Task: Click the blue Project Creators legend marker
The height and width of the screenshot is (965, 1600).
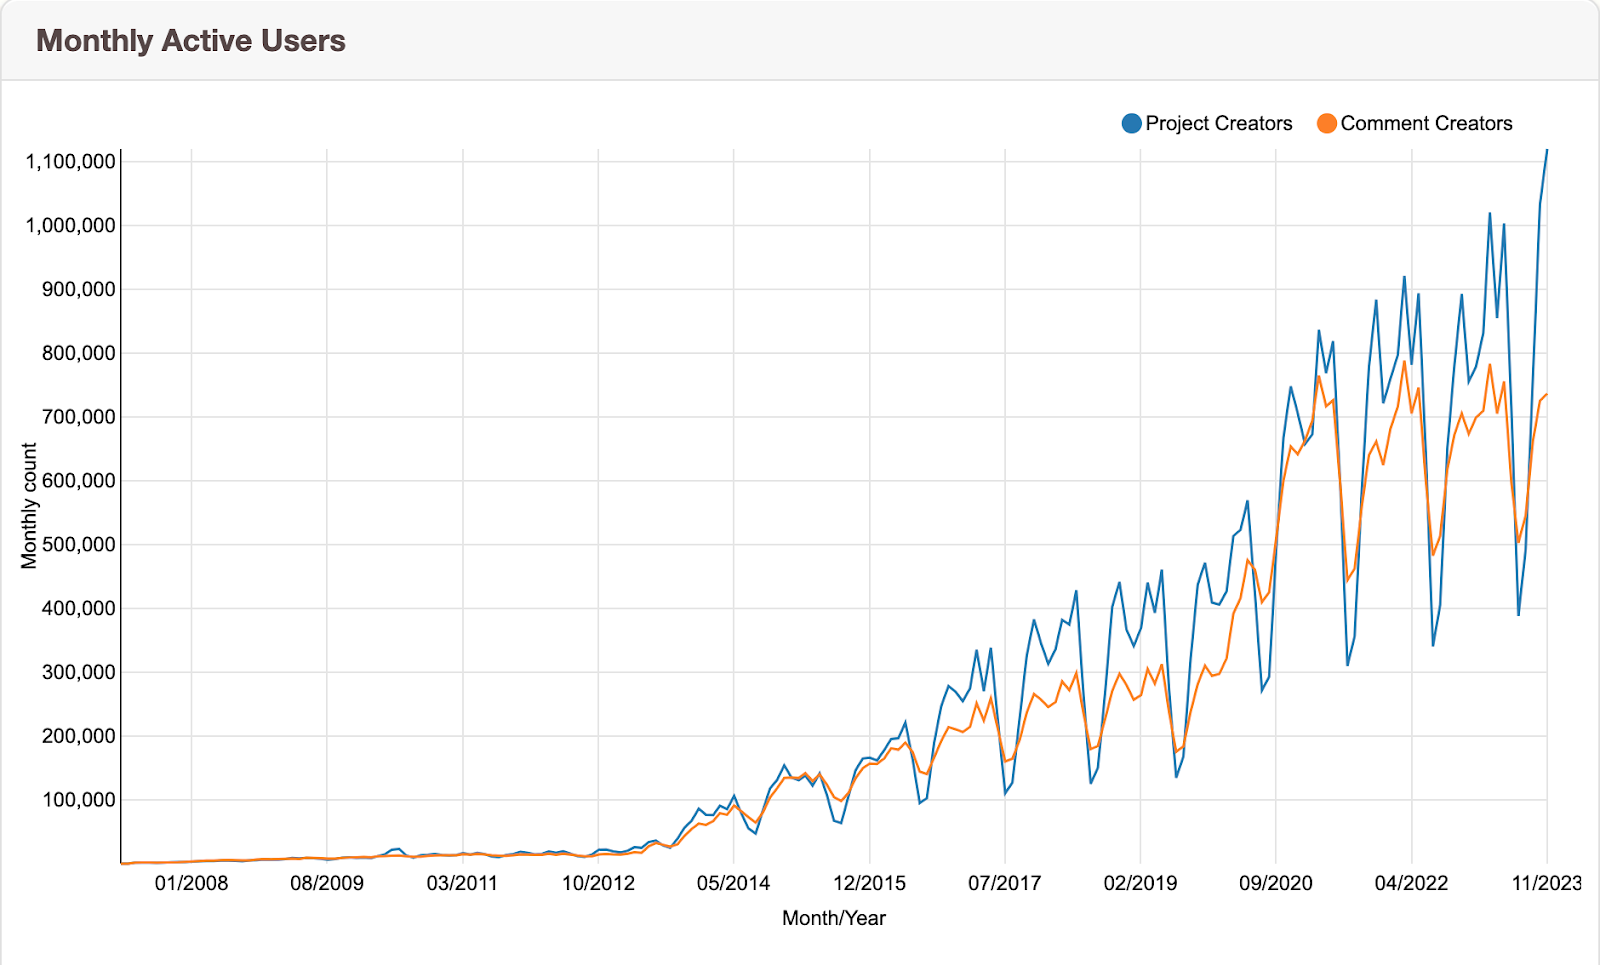Action: (x=1130, y=122)
